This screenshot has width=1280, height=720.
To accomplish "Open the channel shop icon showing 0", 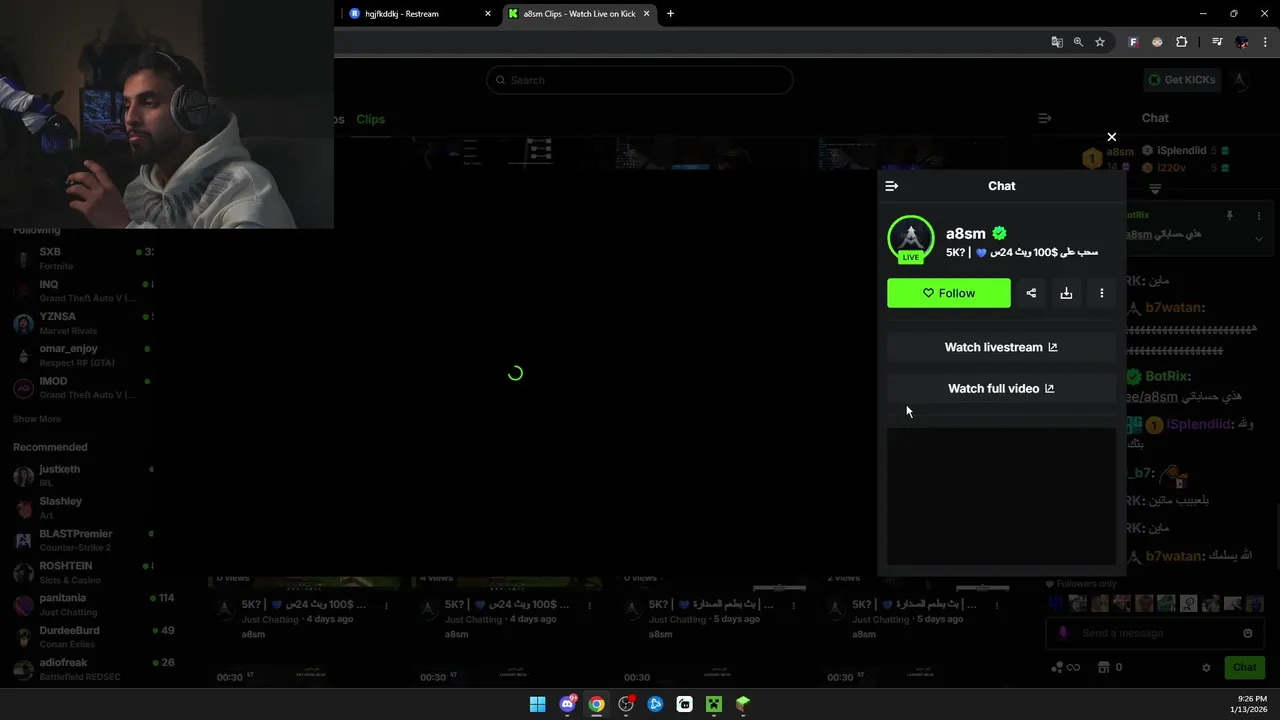I will (1109, 667).
